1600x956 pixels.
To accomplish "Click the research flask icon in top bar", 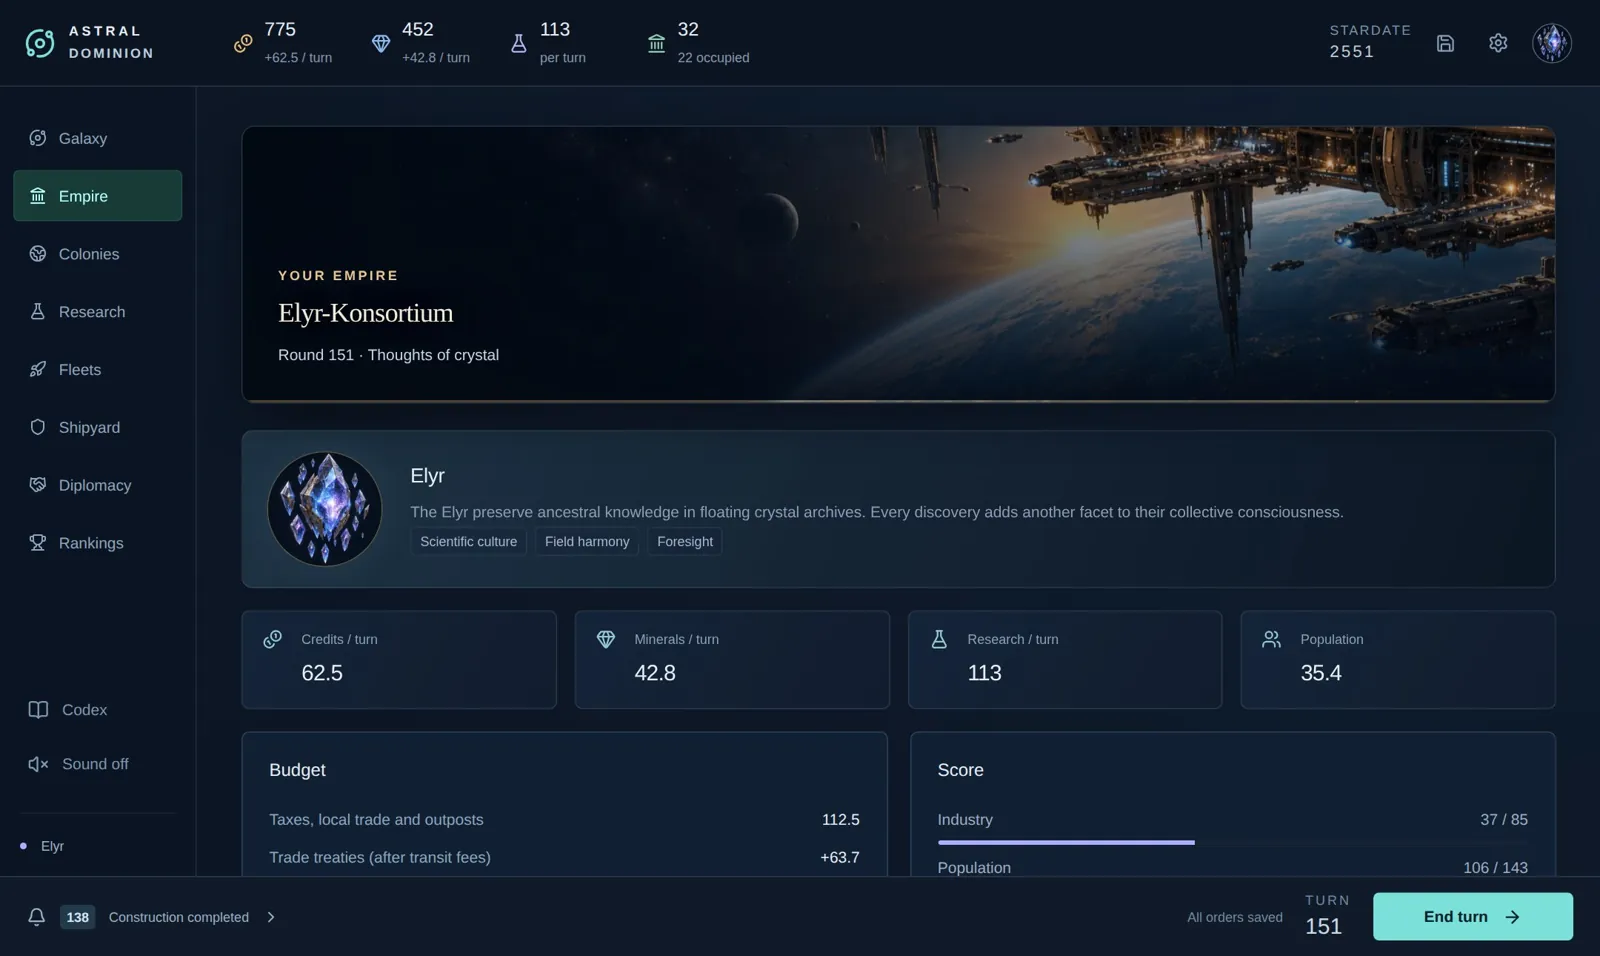I will tap(518, 43).
